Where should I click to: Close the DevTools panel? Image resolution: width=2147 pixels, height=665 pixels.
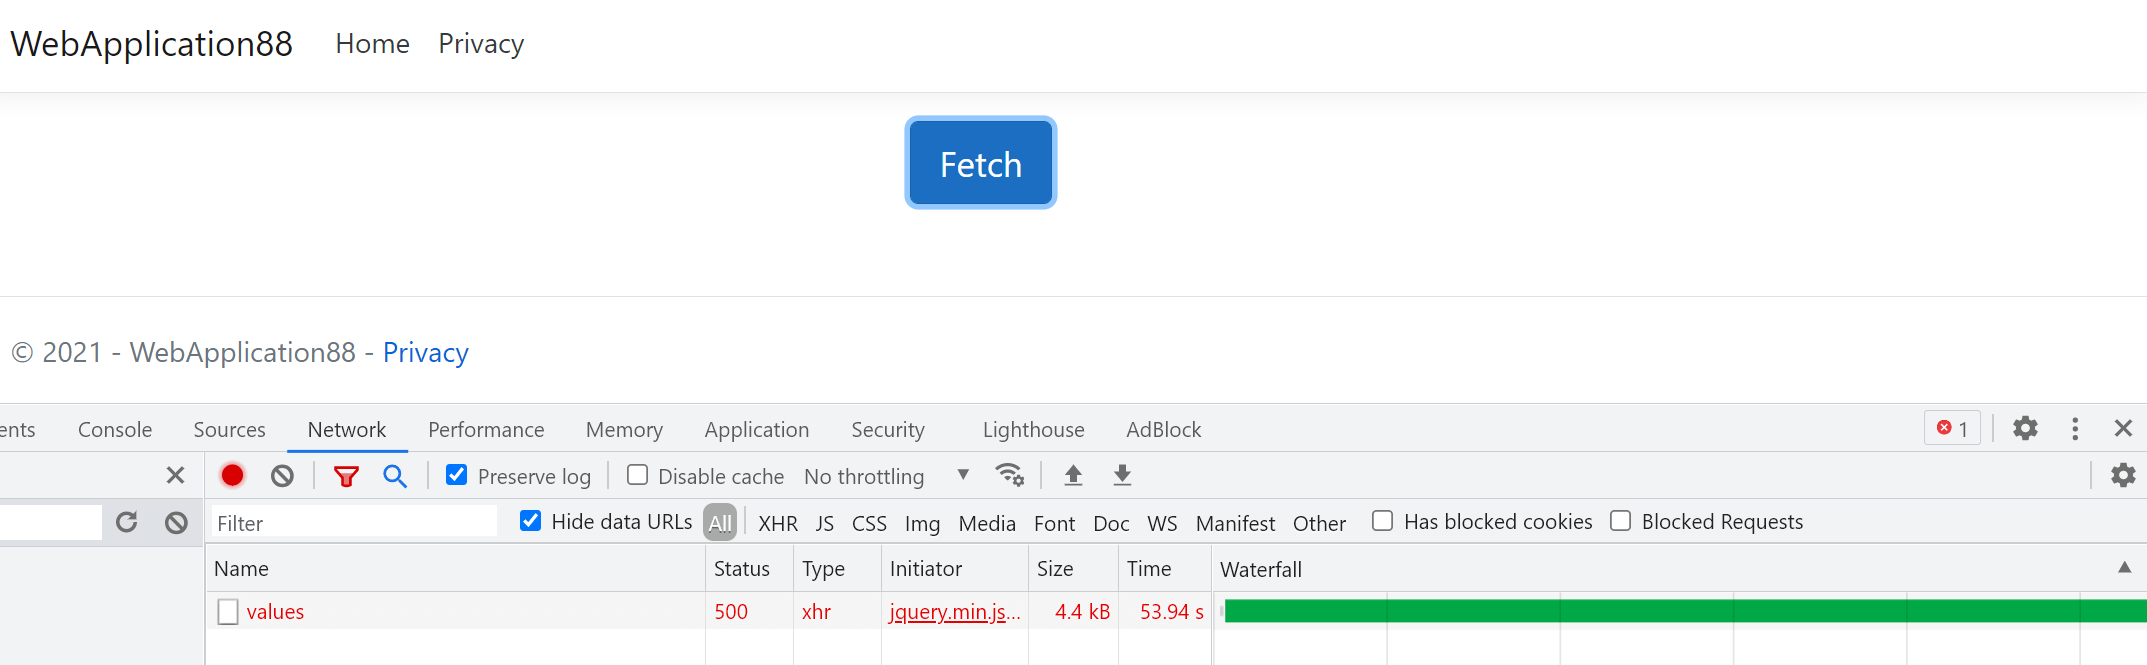click(x=2123, y=428)
